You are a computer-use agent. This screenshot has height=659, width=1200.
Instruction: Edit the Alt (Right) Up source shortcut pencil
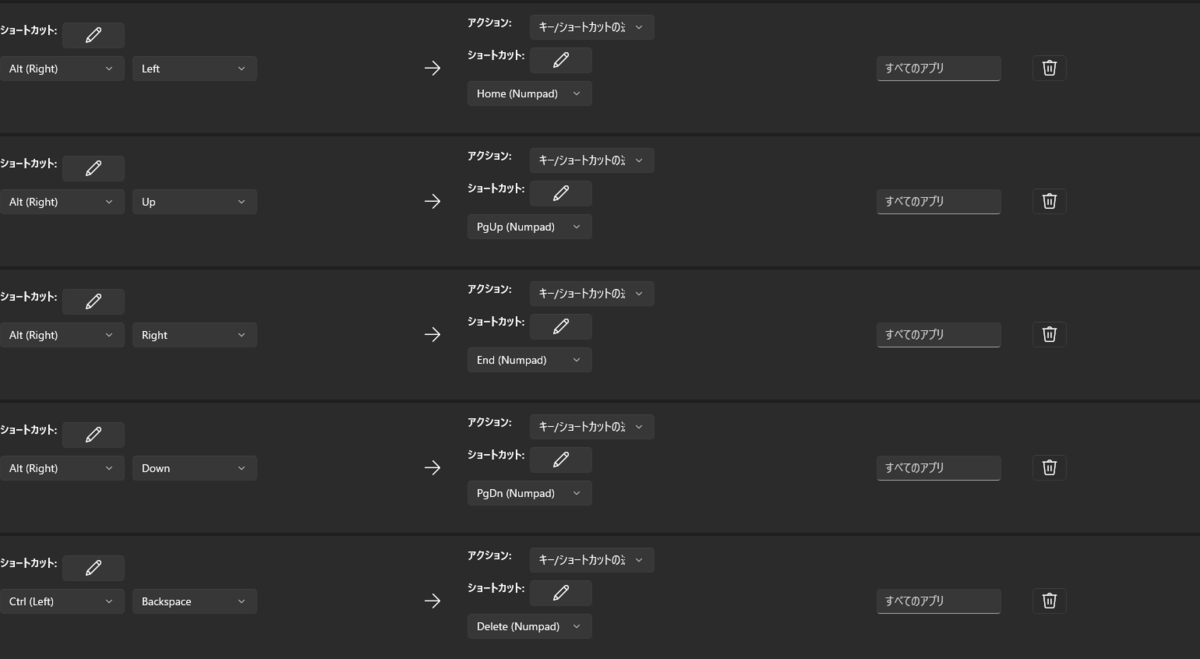(93, 168)
